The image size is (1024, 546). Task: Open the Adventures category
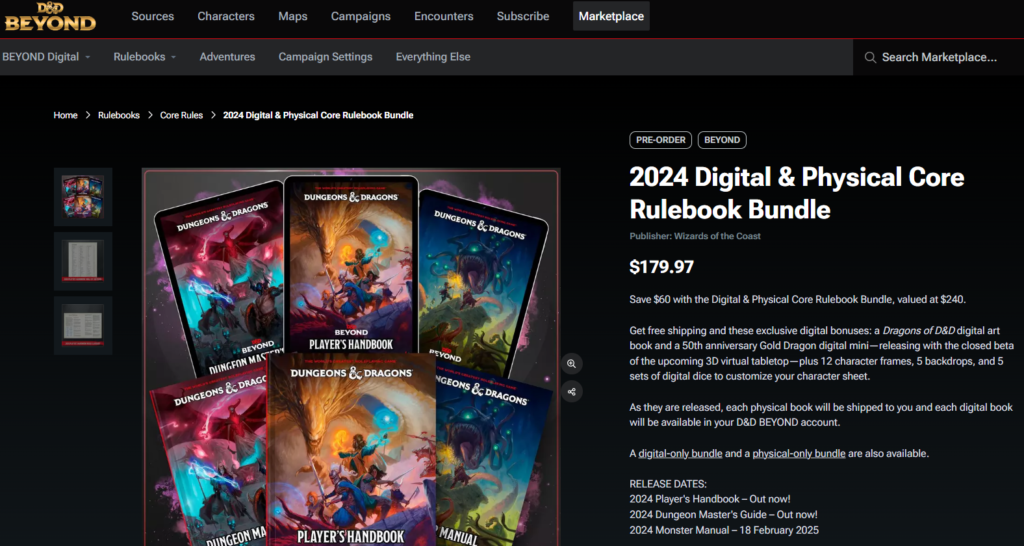pyautogui.click(x=227, y=57)
